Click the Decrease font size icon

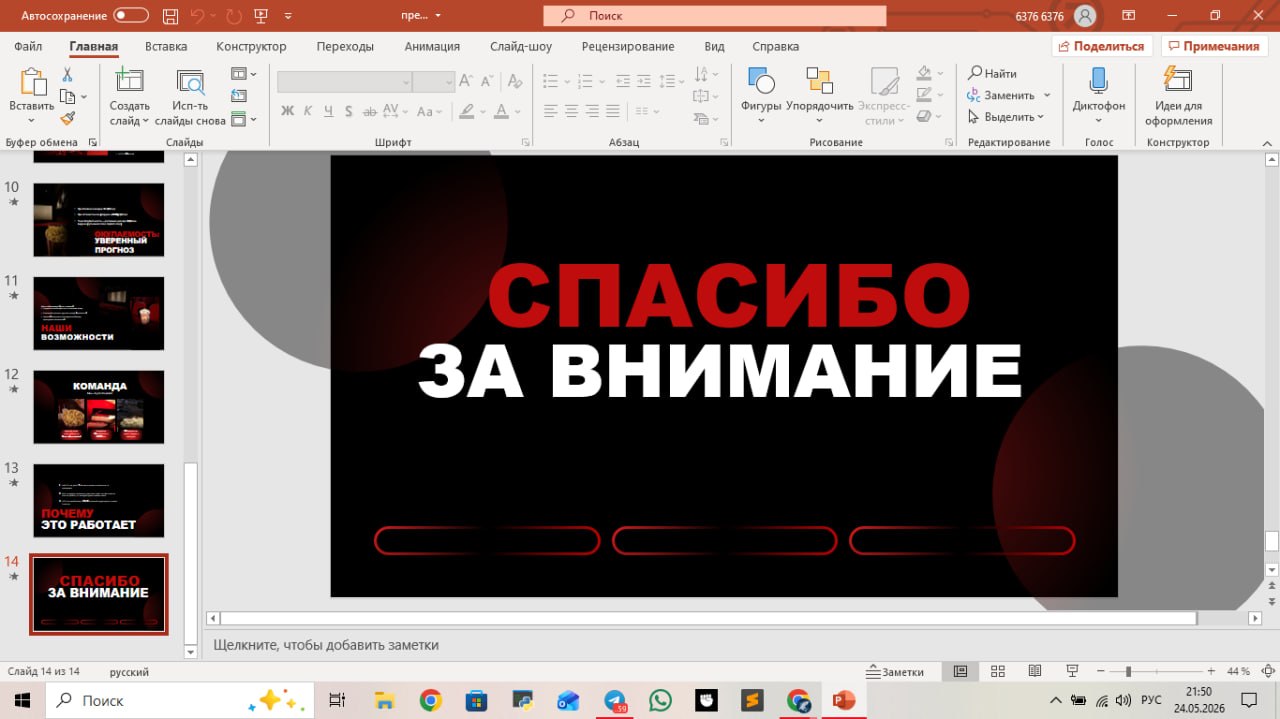coord(489,82)
